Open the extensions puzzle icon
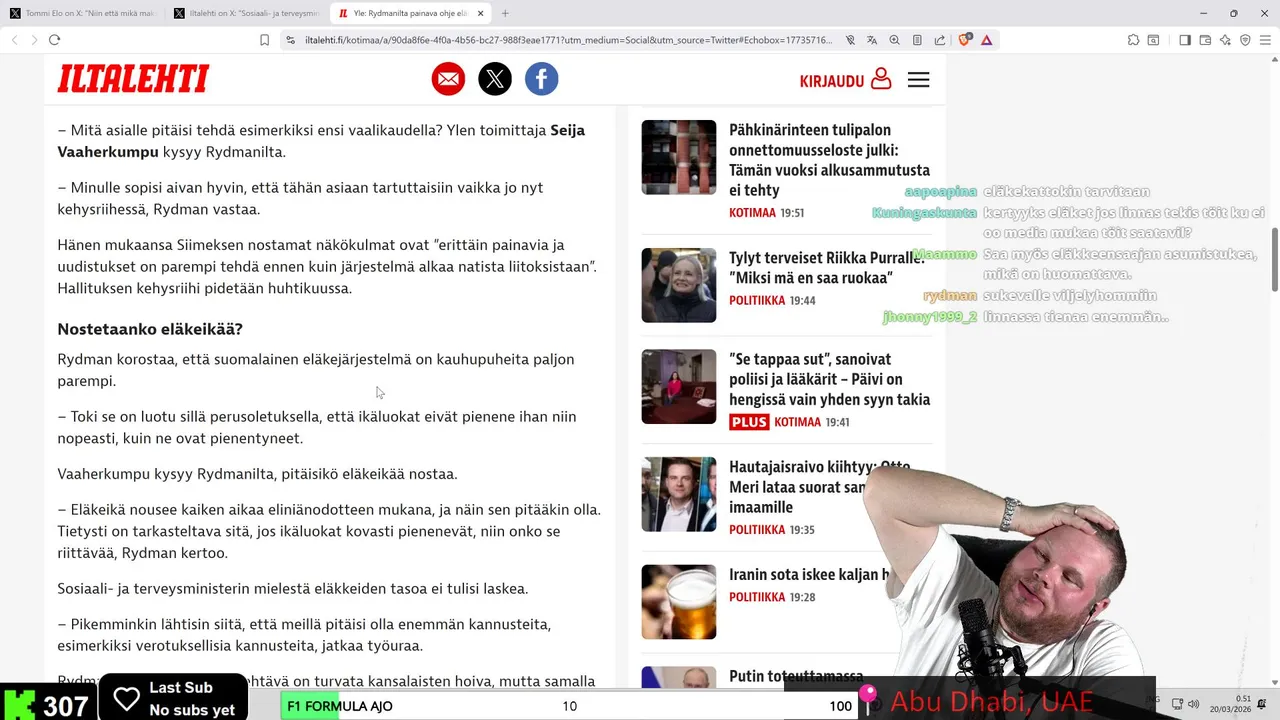This screenshot has width=1280, height=720. (x=1133, y=40)
